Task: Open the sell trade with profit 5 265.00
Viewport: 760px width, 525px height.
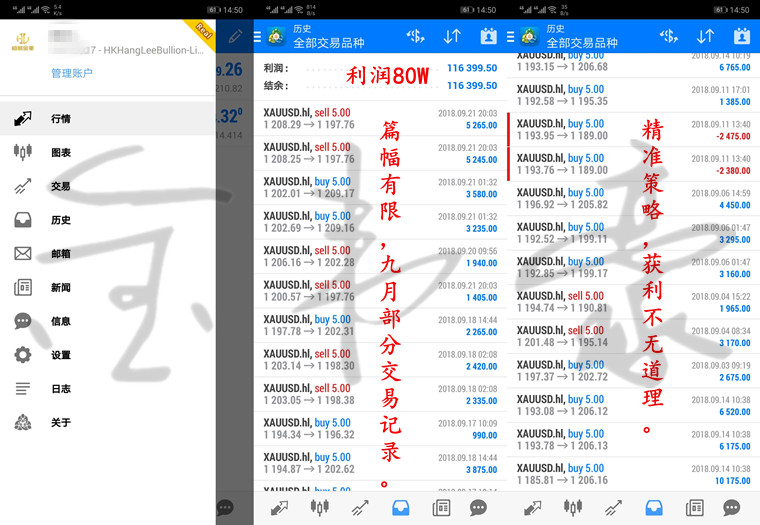Action: (x=380, y=119)
